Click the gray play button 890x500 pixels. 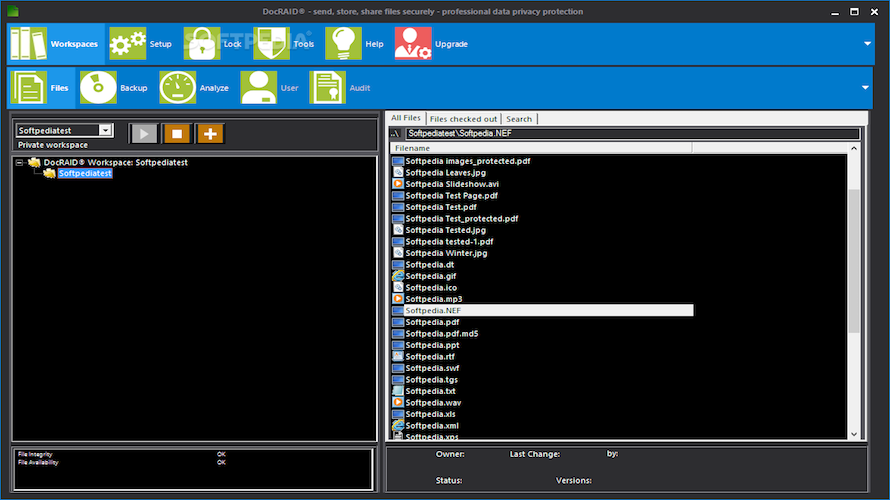[x=144, y=134]
